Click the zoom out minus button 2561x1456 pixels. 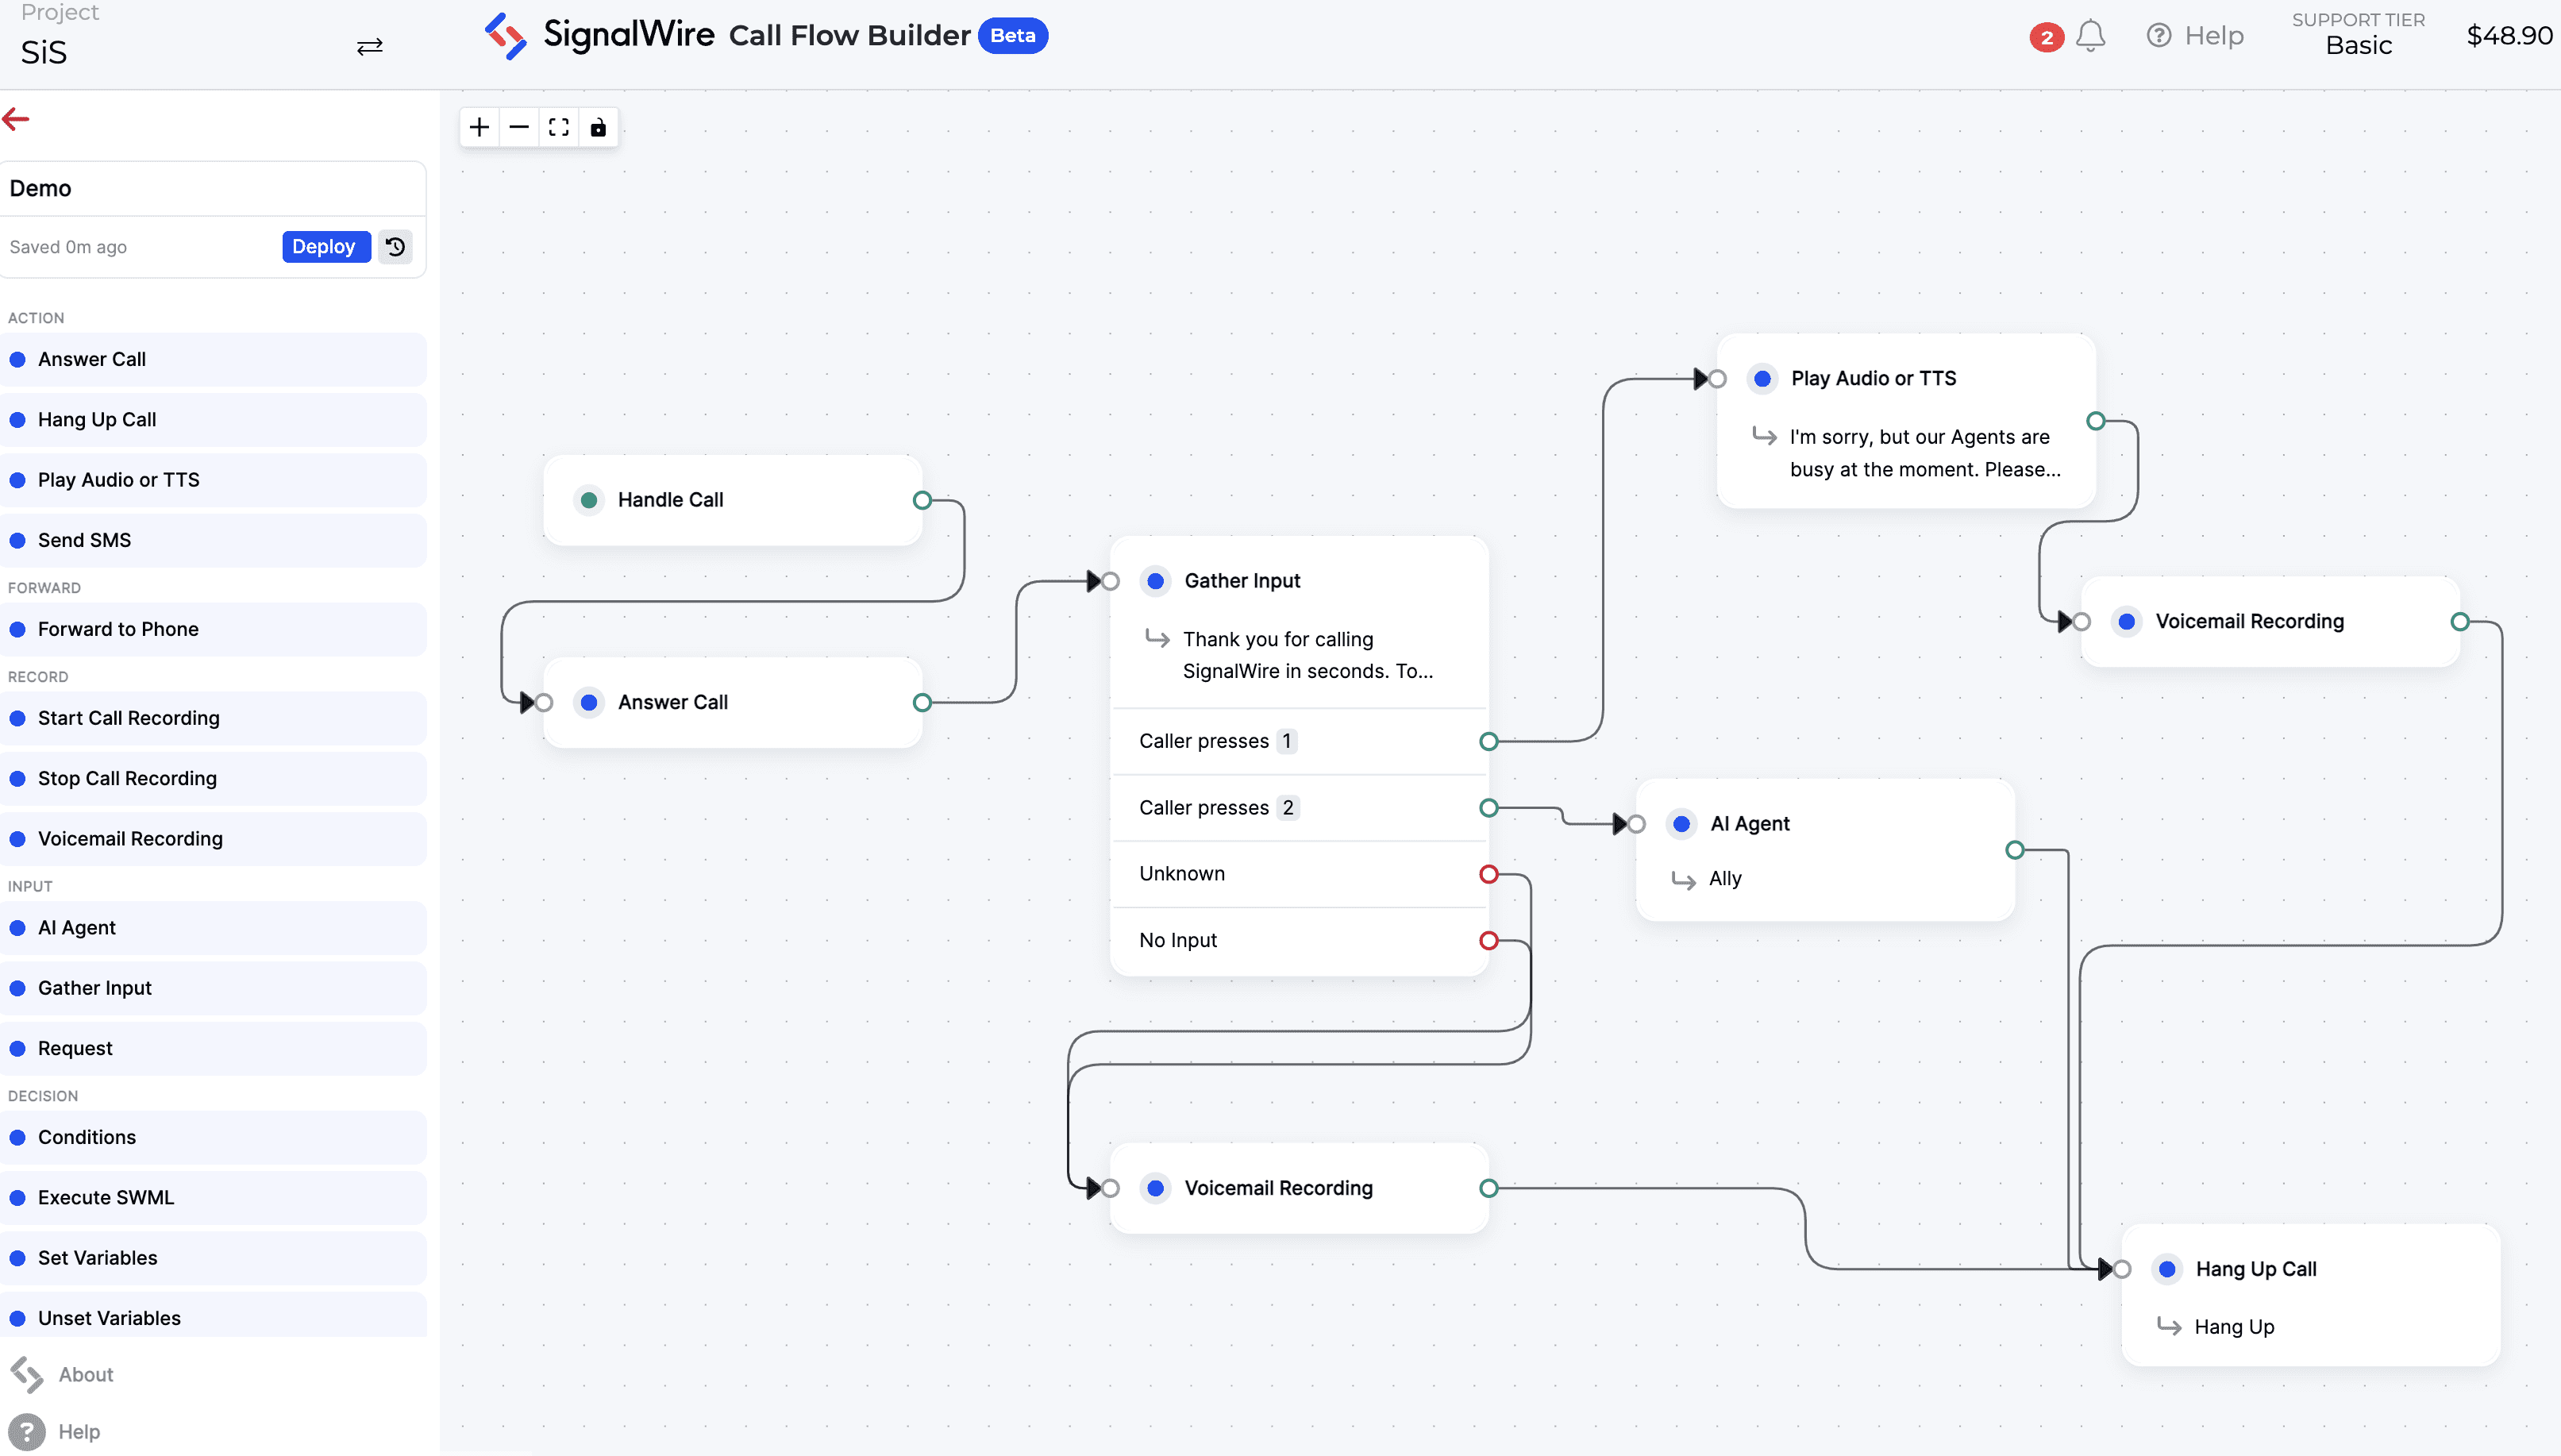(x=519, y=127)
